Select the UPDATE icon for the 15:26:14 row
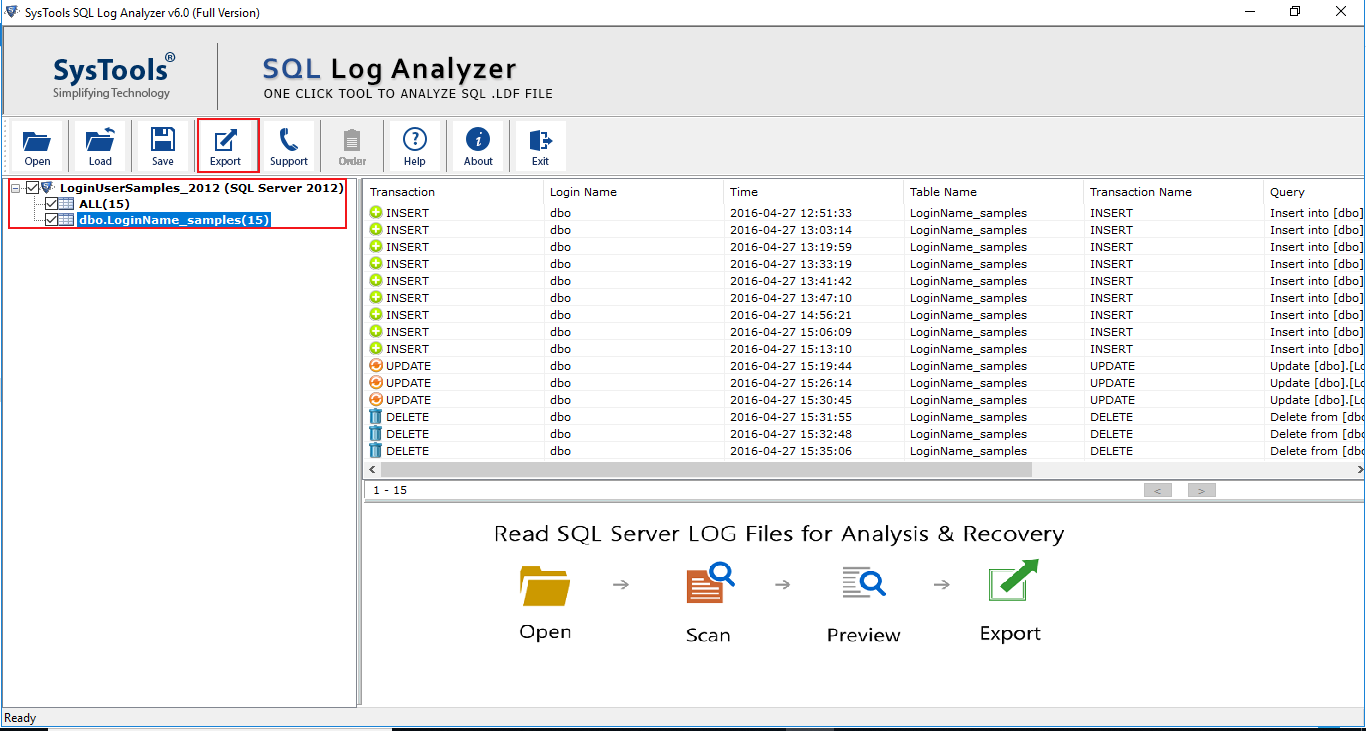This screenshot has height=731, width=1366. (x=376, y=383)
